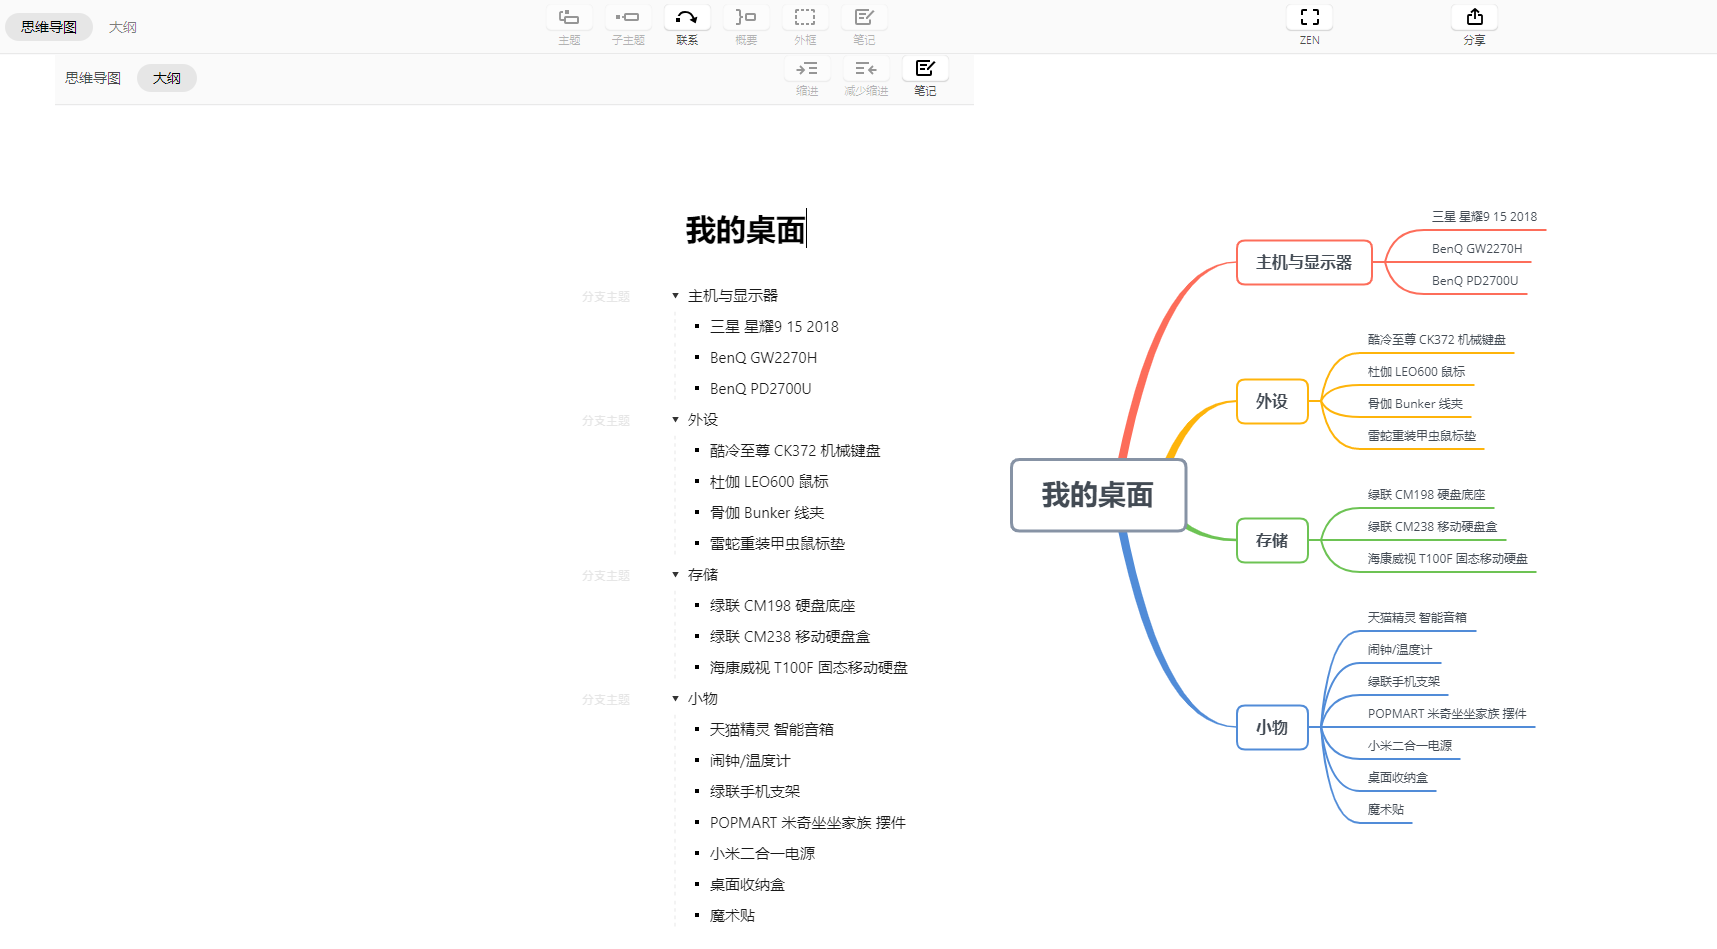
Task: Click the Topic (主题) icon in top toolbar
Action: click(569, 18)
